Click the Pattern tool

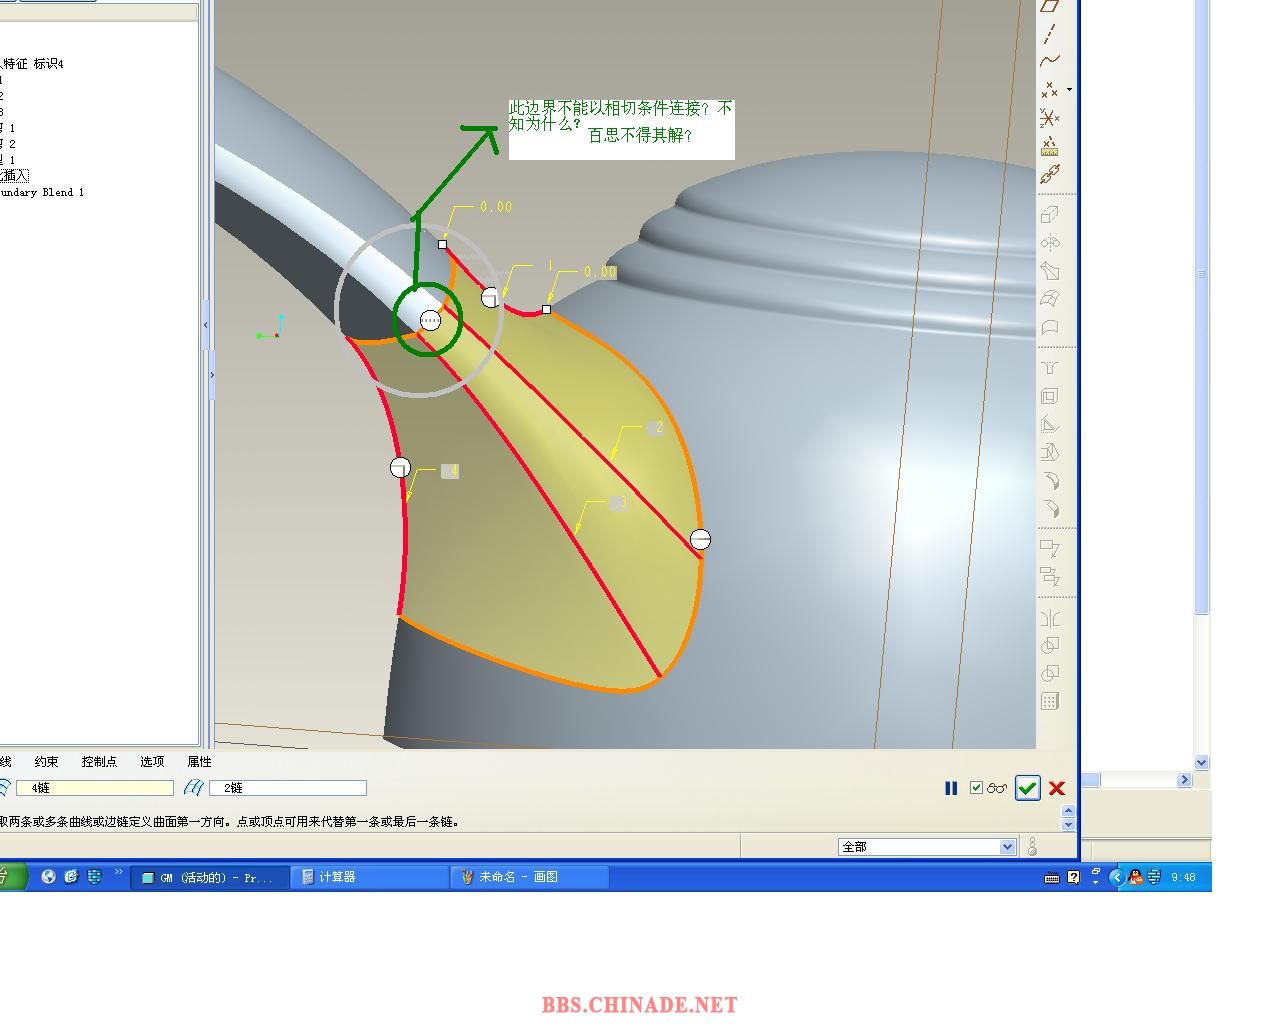[x=1049, y=702]
